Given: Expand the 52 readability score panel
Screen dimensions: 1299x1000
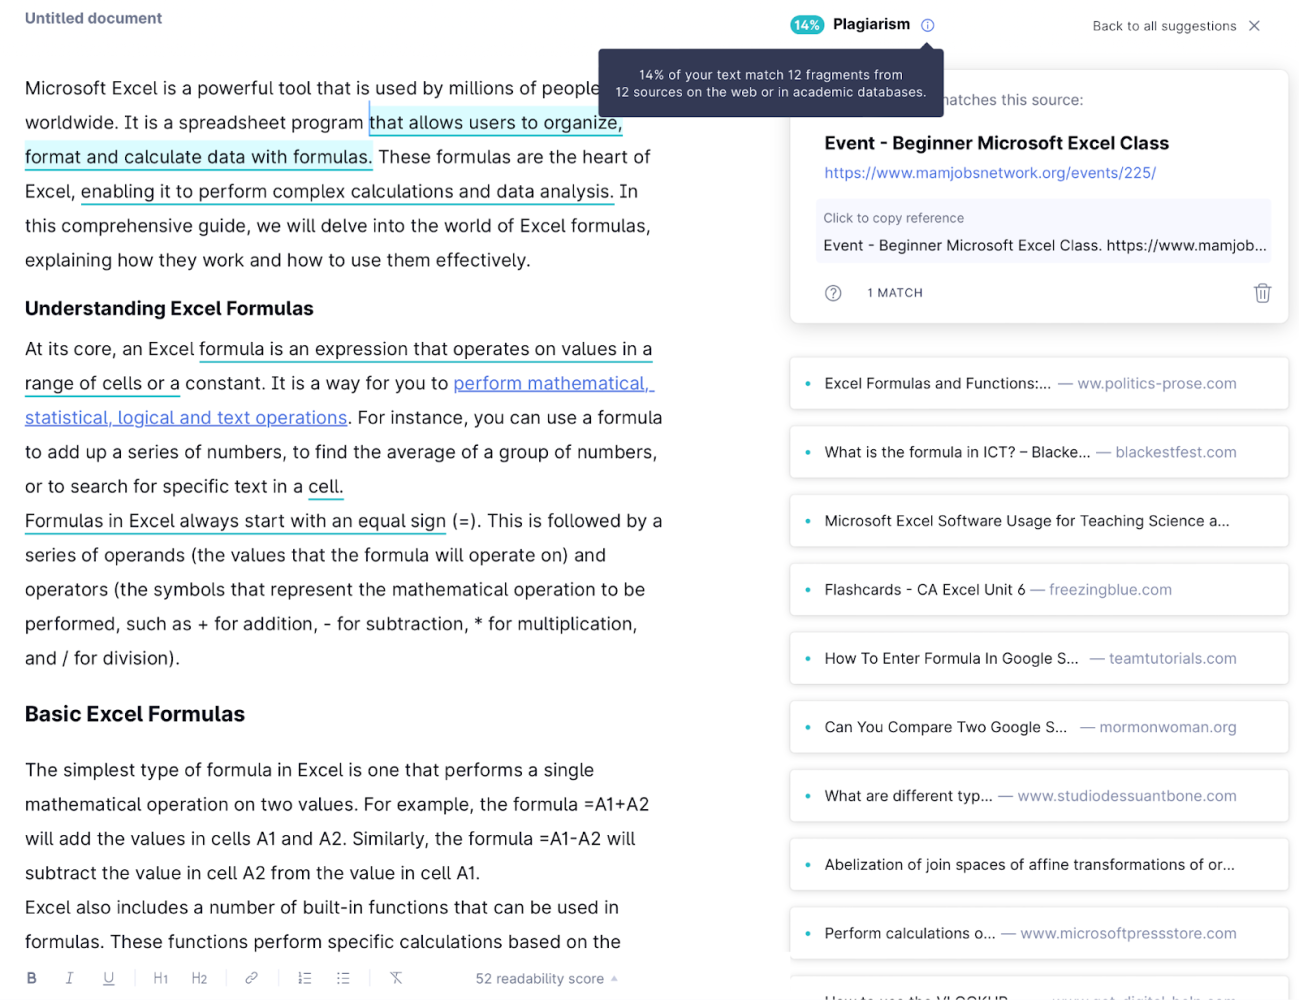Looking at the screenshot, I should 546,979.
